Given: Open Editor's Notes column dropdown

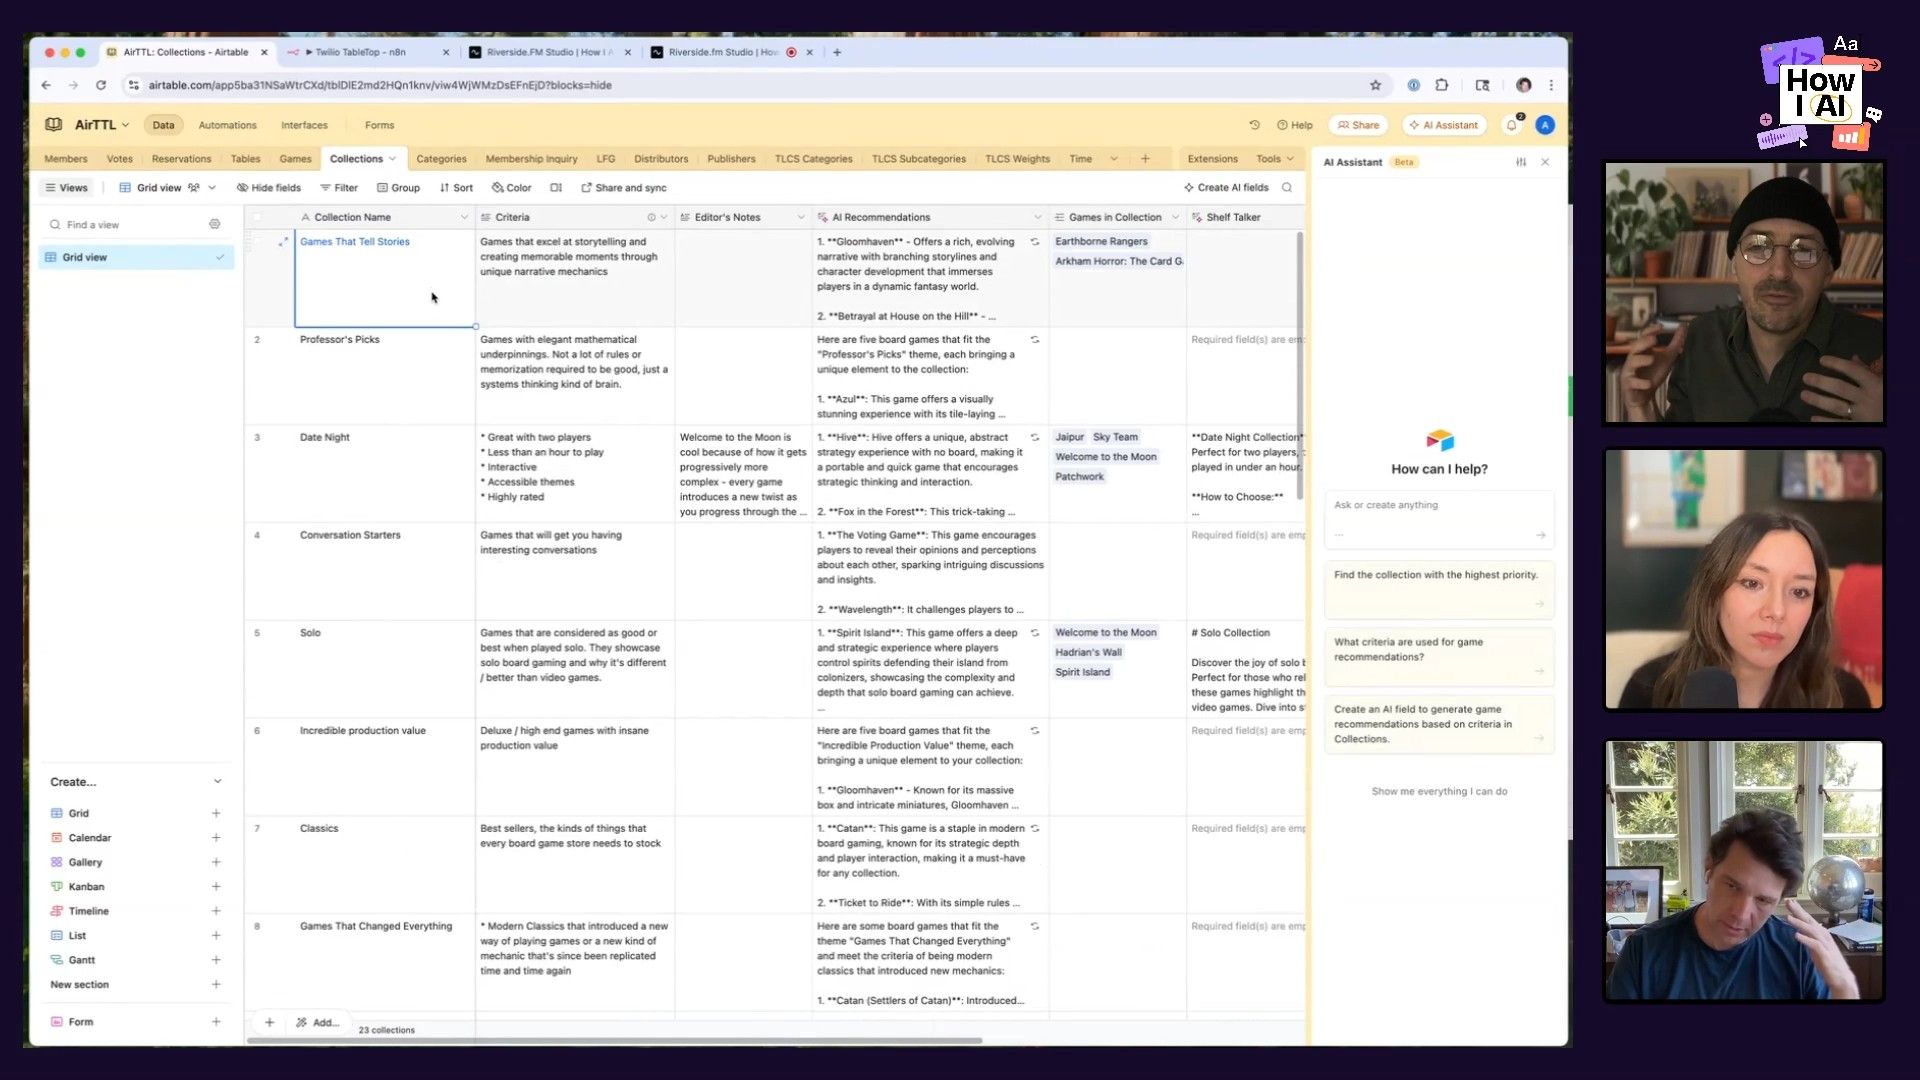Looking at the screenshot, I should click(801, 217).
